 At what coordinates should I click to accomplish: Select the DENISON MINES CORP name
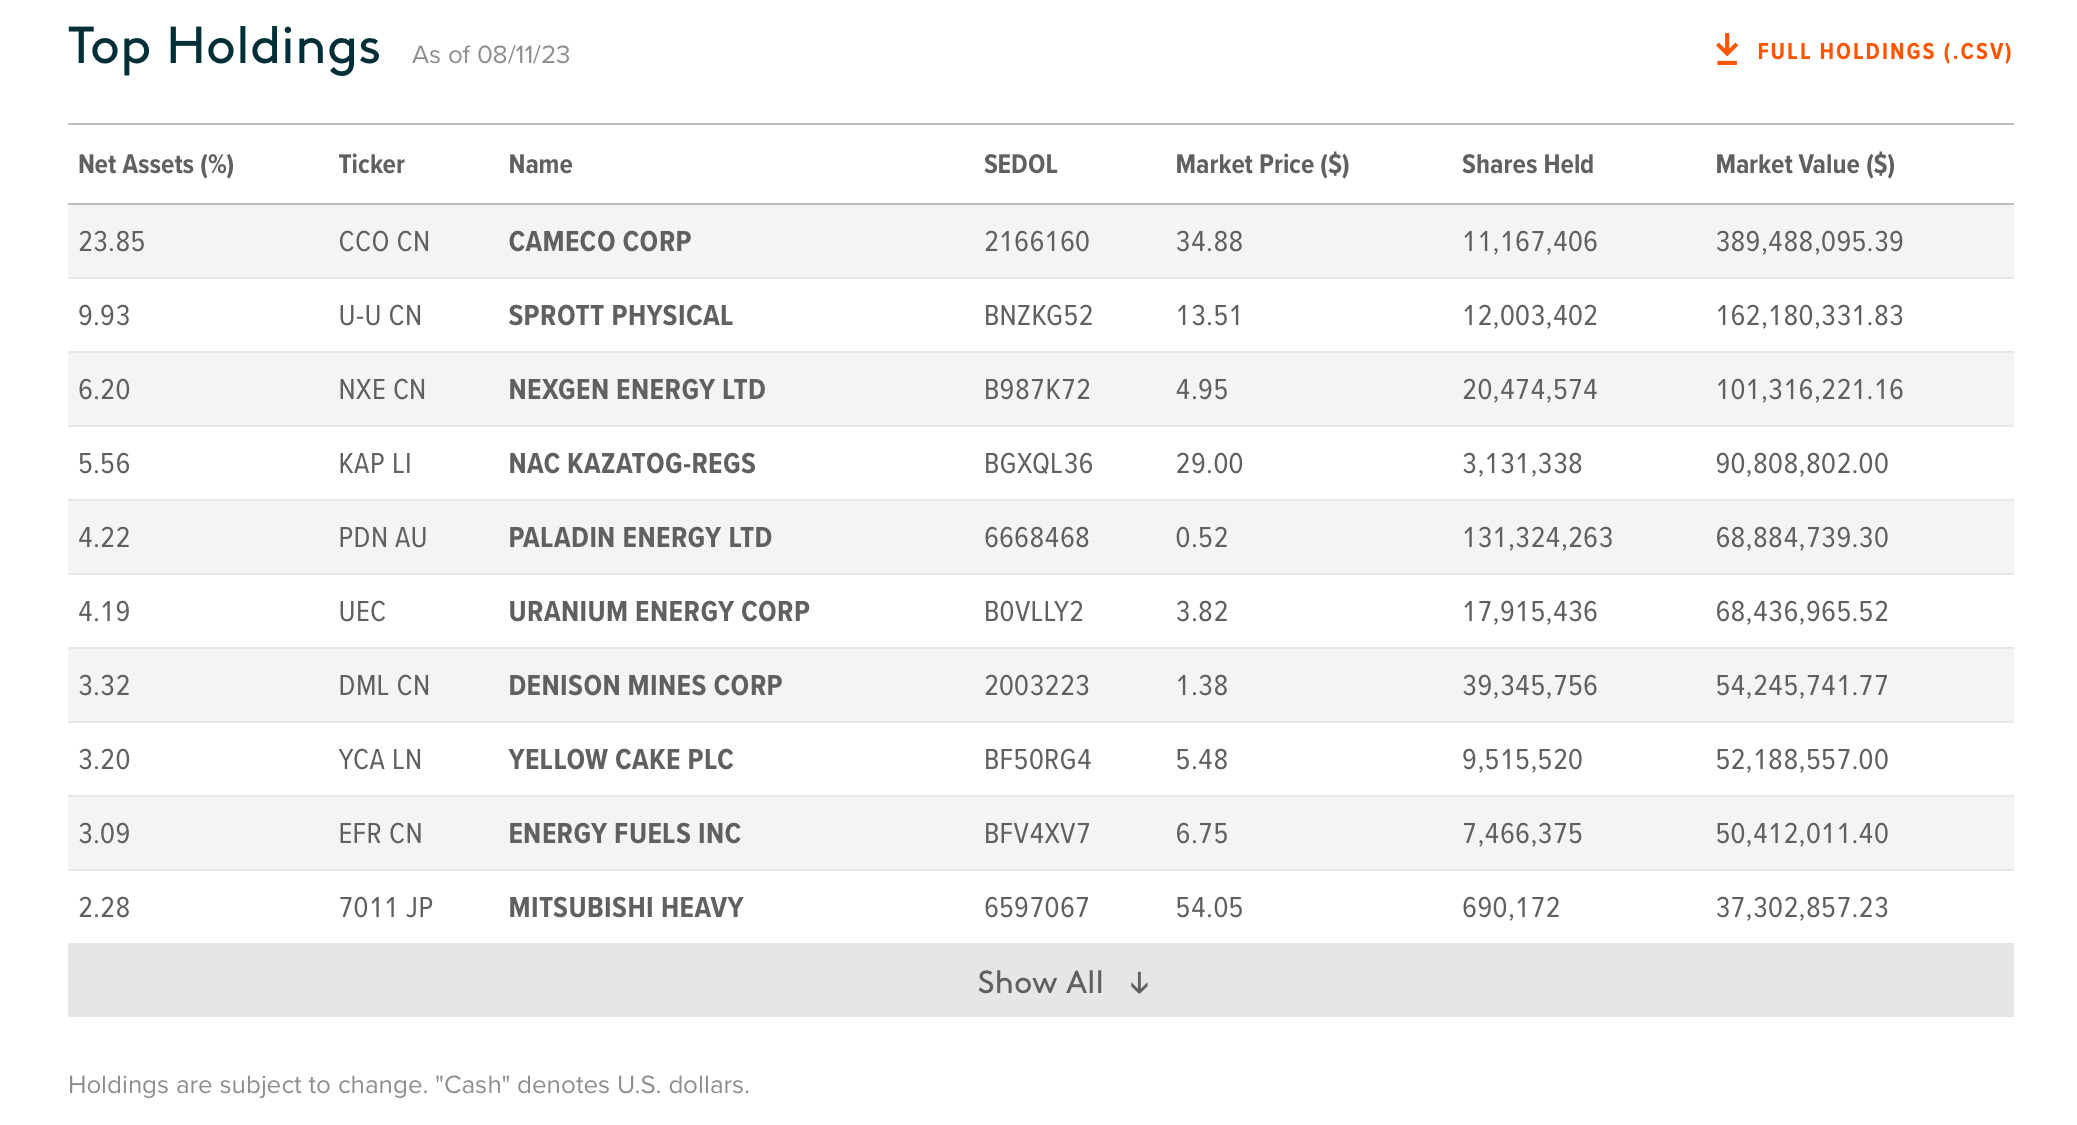(645, 686)
